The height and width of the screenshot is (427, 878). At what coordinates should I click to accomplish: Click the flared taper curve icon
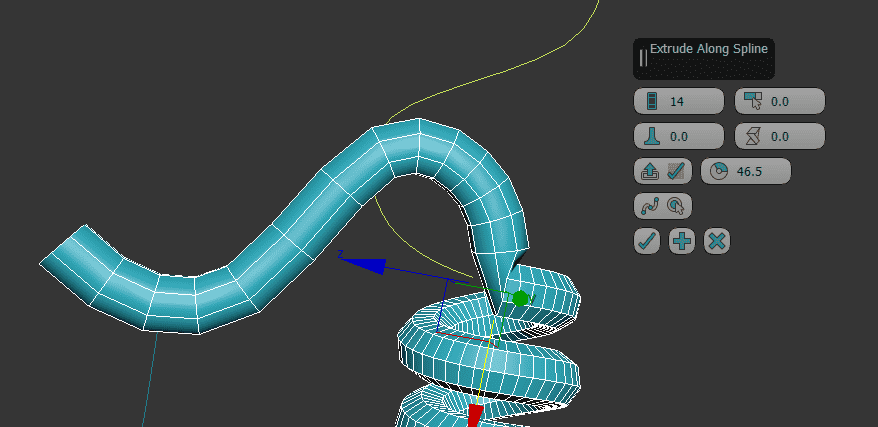pos(651,136)
